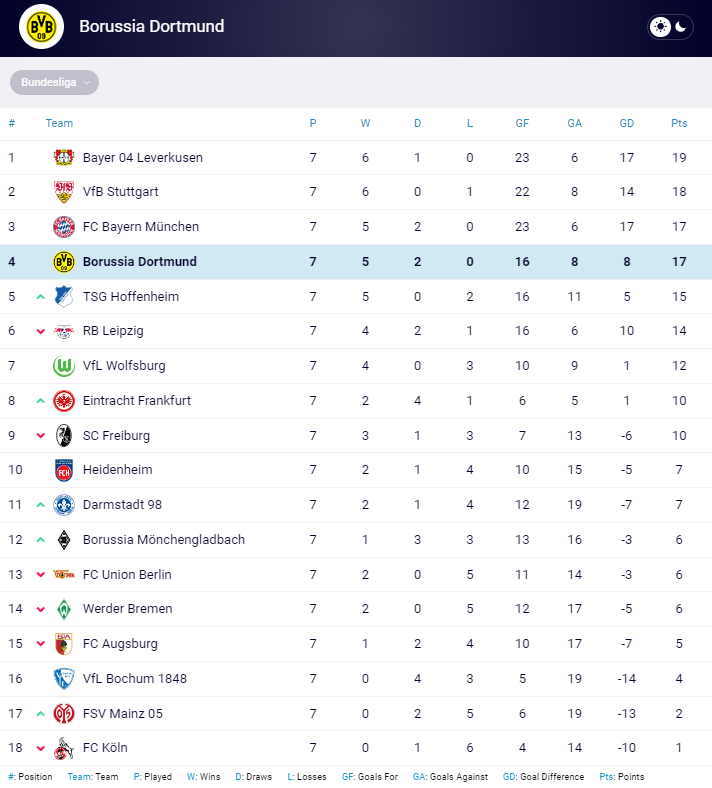The width and height of the screenshot is (712, 788).
Task: Click FC Bayern München crest icon
Action: (64, 227)
